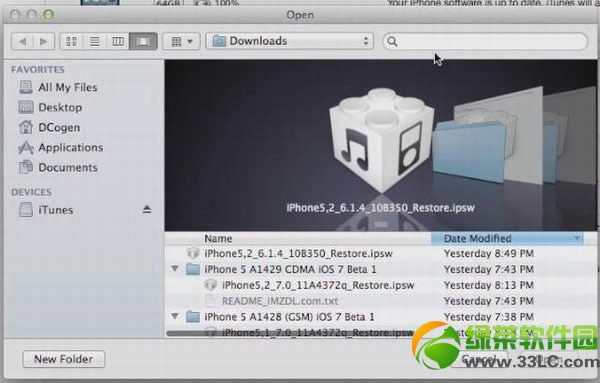
Task: Select the ipsw Cover Flow preview
Action: click(381, 140)
